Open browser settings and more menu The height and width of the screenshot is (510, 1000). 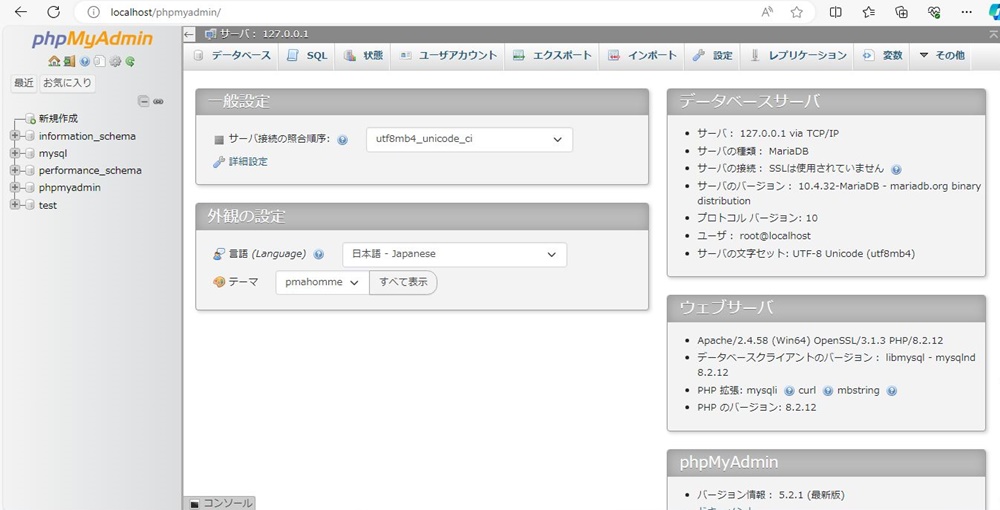(x=966, y=12)
